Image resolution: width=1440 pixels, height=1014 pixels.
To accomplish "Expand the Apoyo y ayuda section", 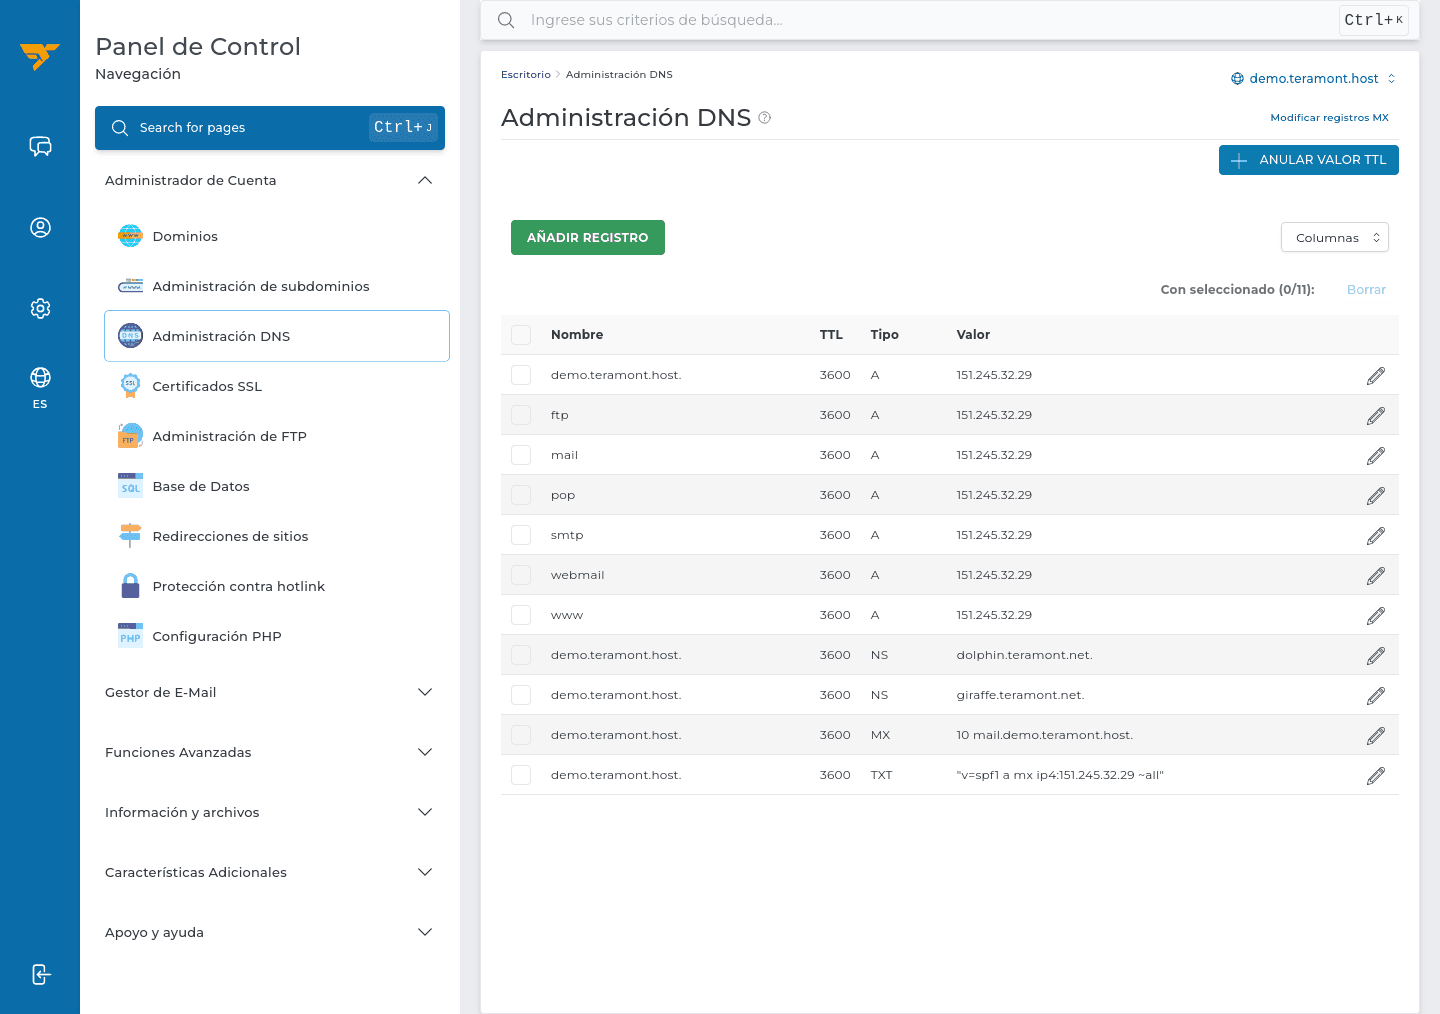I will [x=270, y=932].
